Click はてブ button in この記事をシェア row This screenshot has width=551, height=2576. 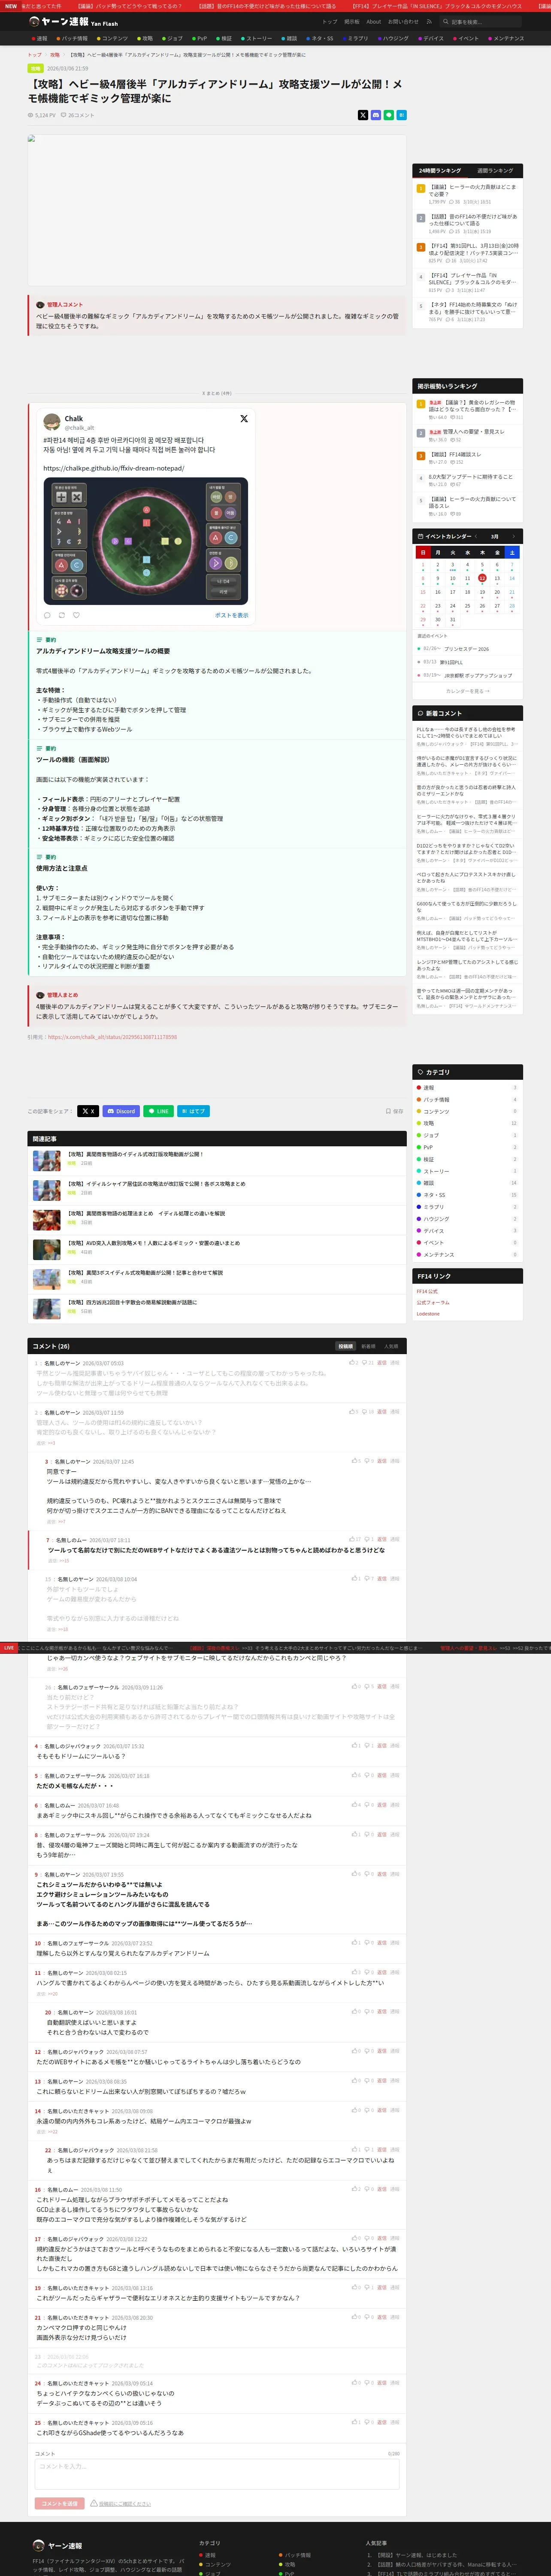194,1111
